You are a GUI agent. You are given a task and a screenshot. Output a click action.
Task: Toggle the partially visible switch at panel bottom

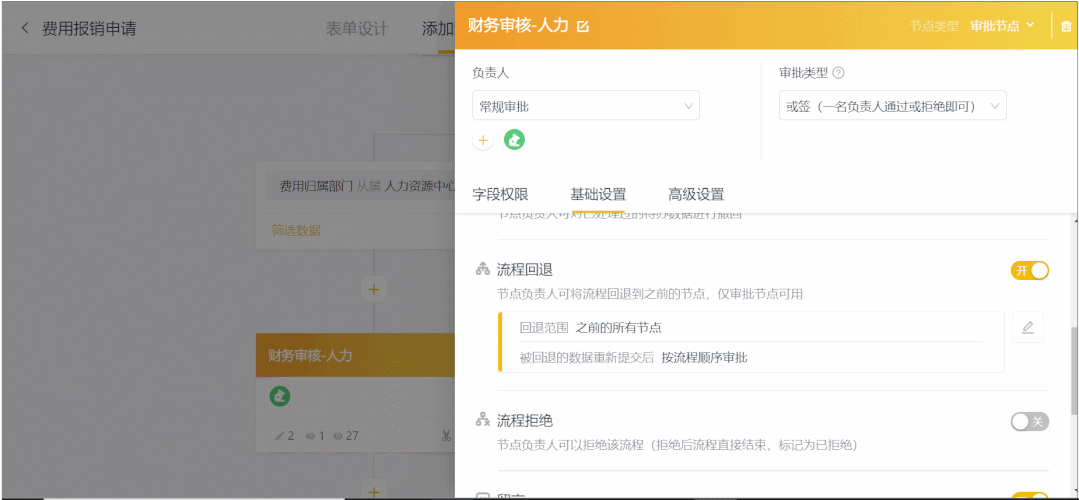point(1029,496)
